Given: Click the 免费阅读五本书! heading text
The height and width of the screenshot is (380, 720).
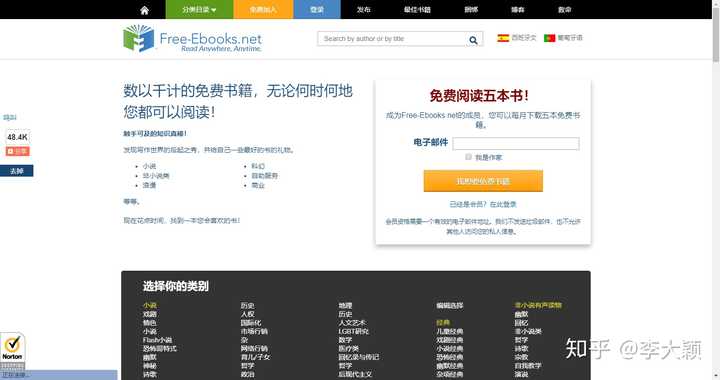Looking at the screenshot, I should tap(479, 95).
